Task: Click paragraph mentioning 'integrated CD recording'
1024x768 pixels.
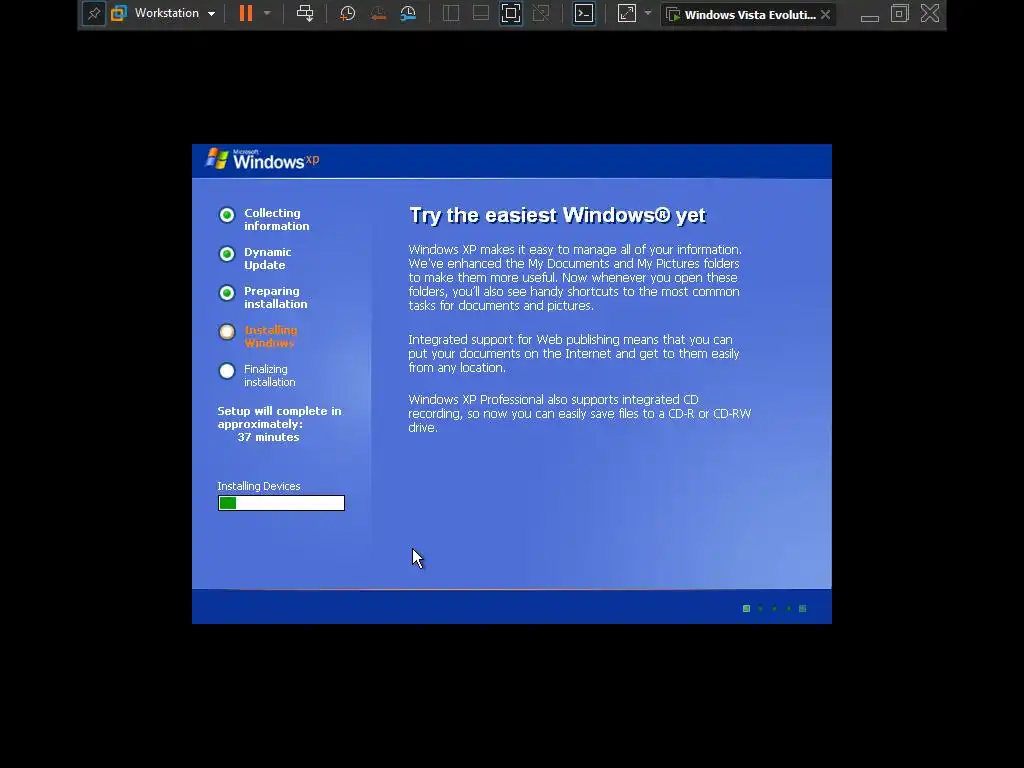Action: click(579, 413)
